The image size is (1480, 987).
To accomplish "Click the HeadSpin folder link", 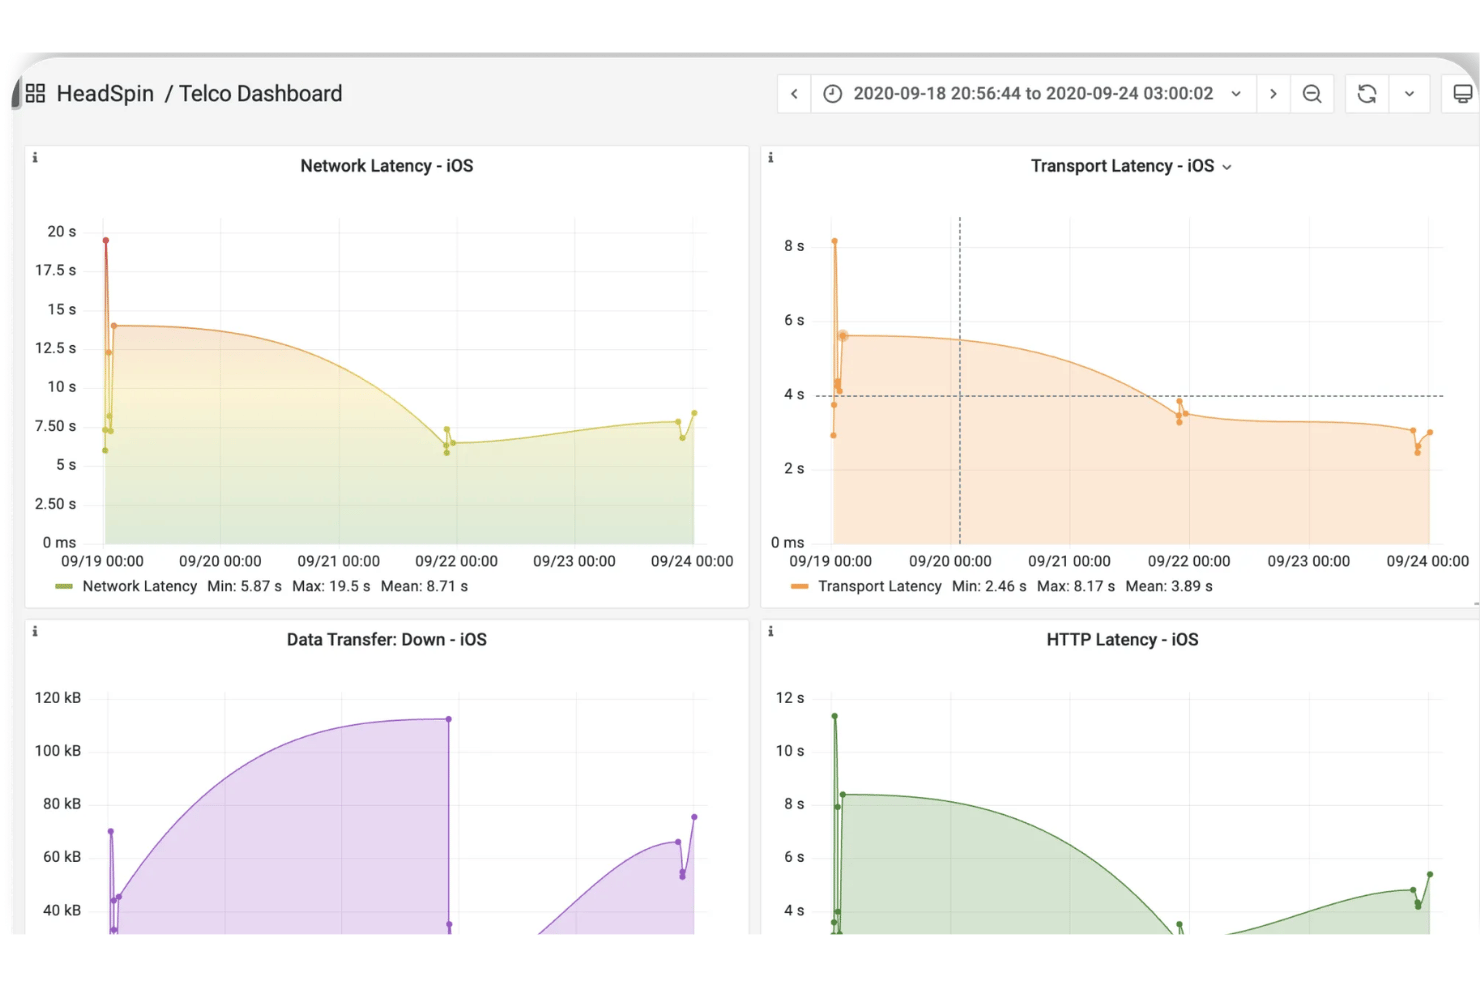I will point(105,93).
